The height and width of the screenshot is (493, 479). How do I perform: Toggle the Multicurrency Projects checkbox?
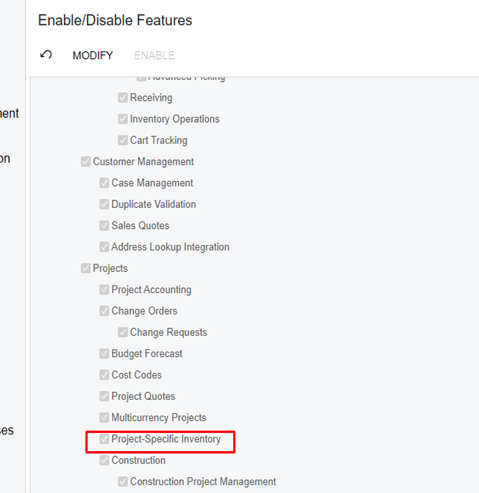tap(104, 418)
